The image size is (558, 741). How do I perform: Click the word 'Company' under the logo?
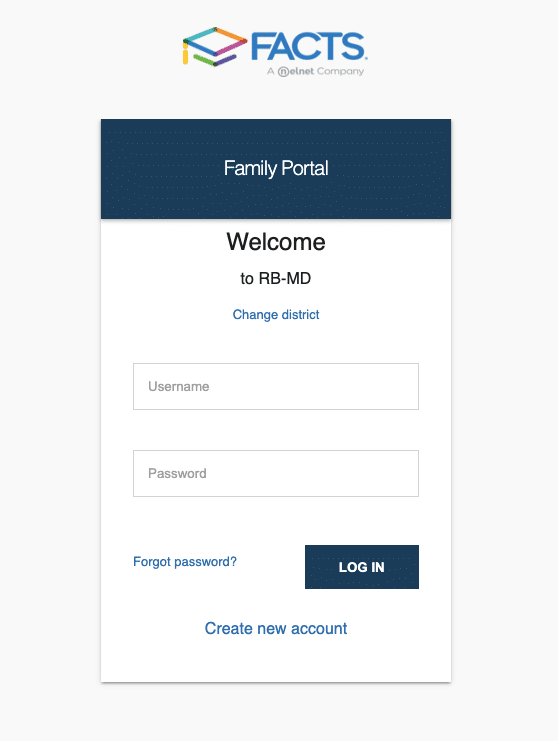(340, 72)
